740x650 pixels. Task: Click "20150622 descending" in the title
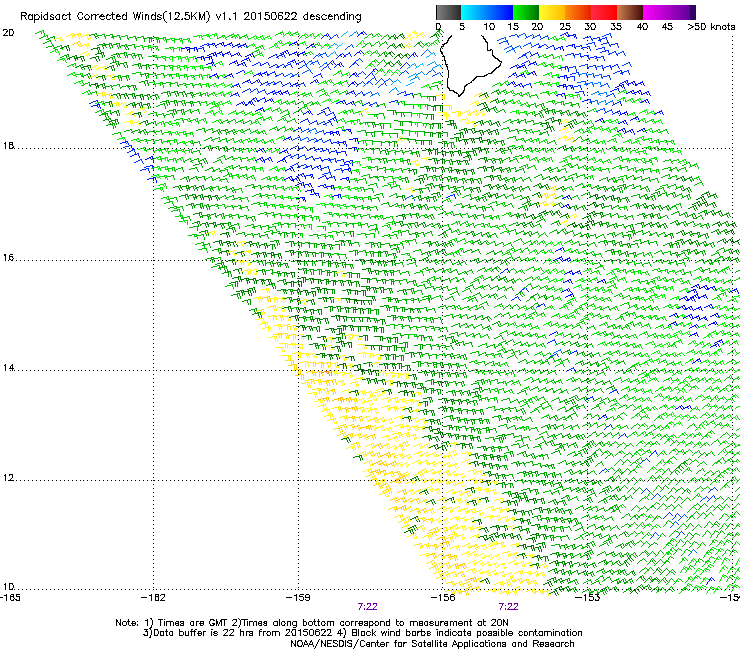point(302,17)
